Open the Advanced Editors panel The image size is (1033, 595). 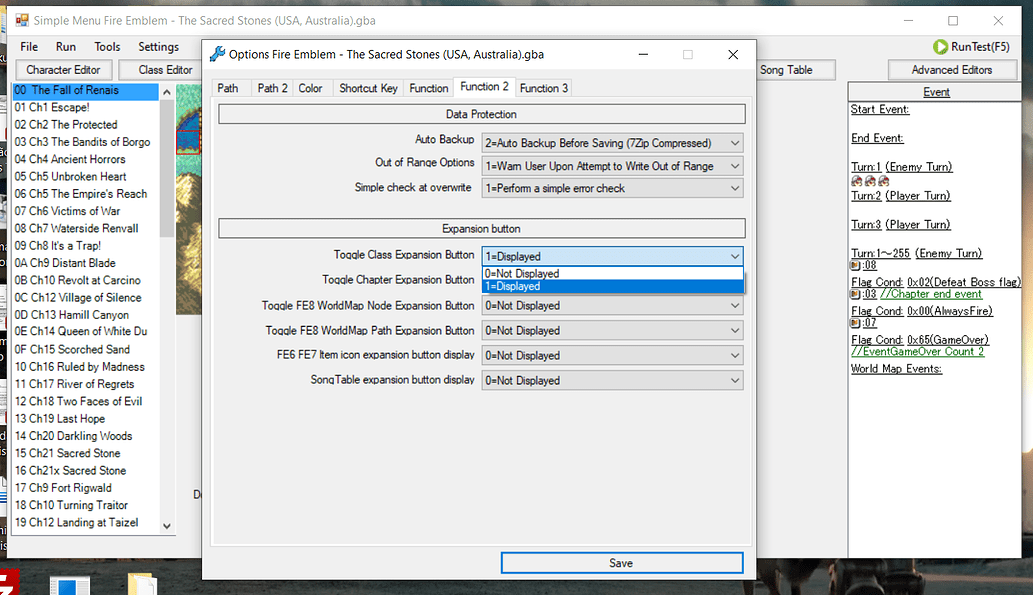pyautogui.click(x=952, y=69)
